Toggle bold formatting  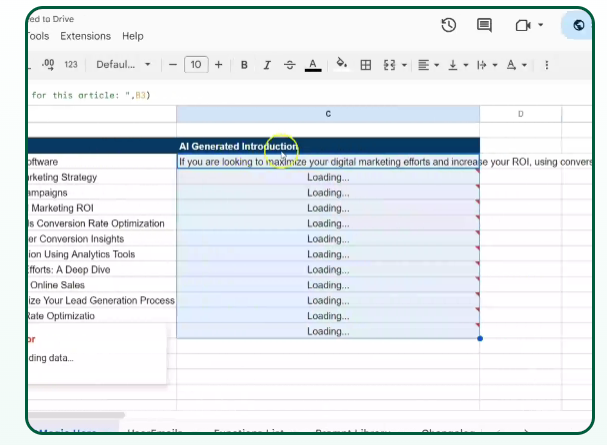tap(244, 65)
